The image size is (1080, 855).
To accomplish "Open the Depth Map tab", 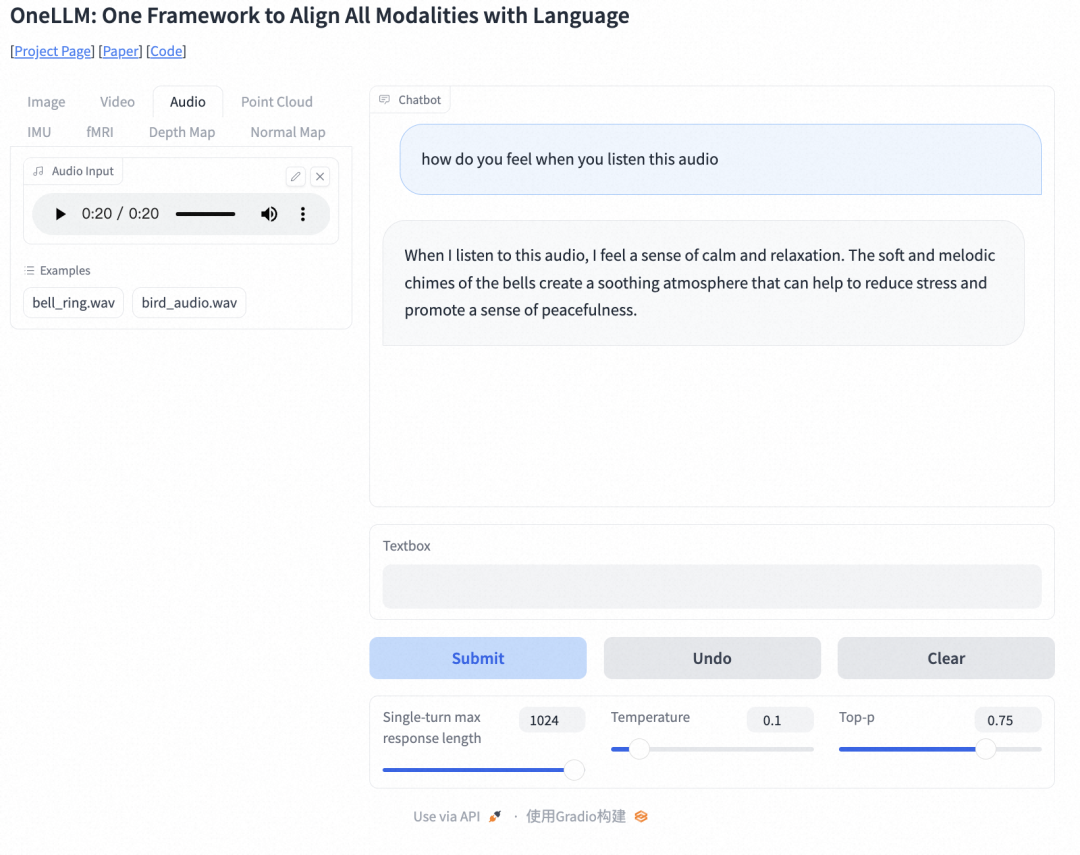I will coord(182,132).
